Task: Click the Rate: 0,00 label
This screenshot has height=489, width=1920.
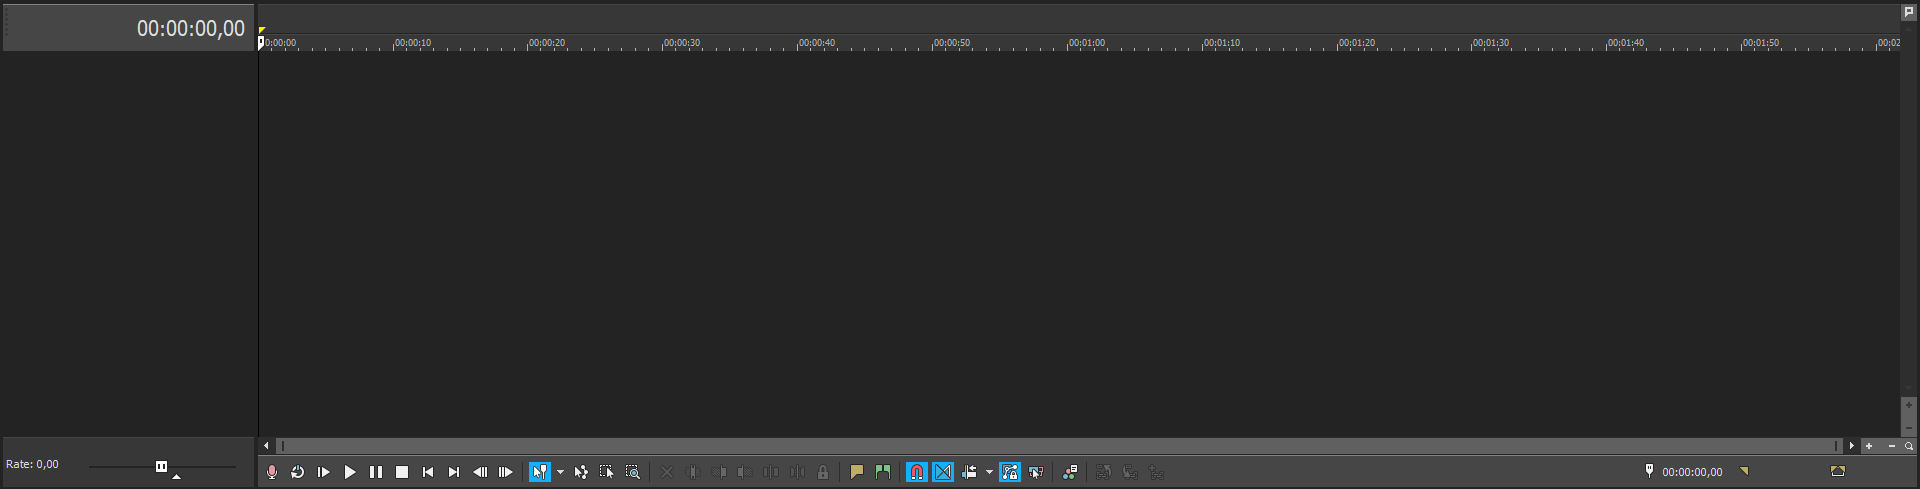Action: pyautogui.click(x=32, y=464)
